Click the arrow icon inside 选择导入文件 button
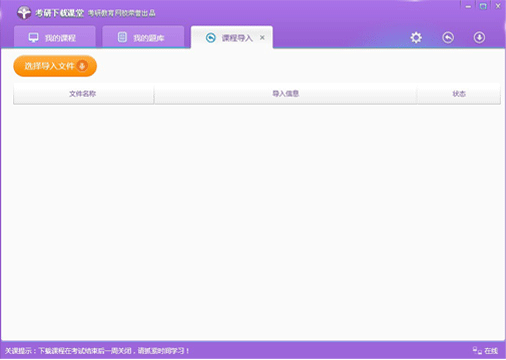The width and height of the screenshot is (506, 360). coord(82,66)
